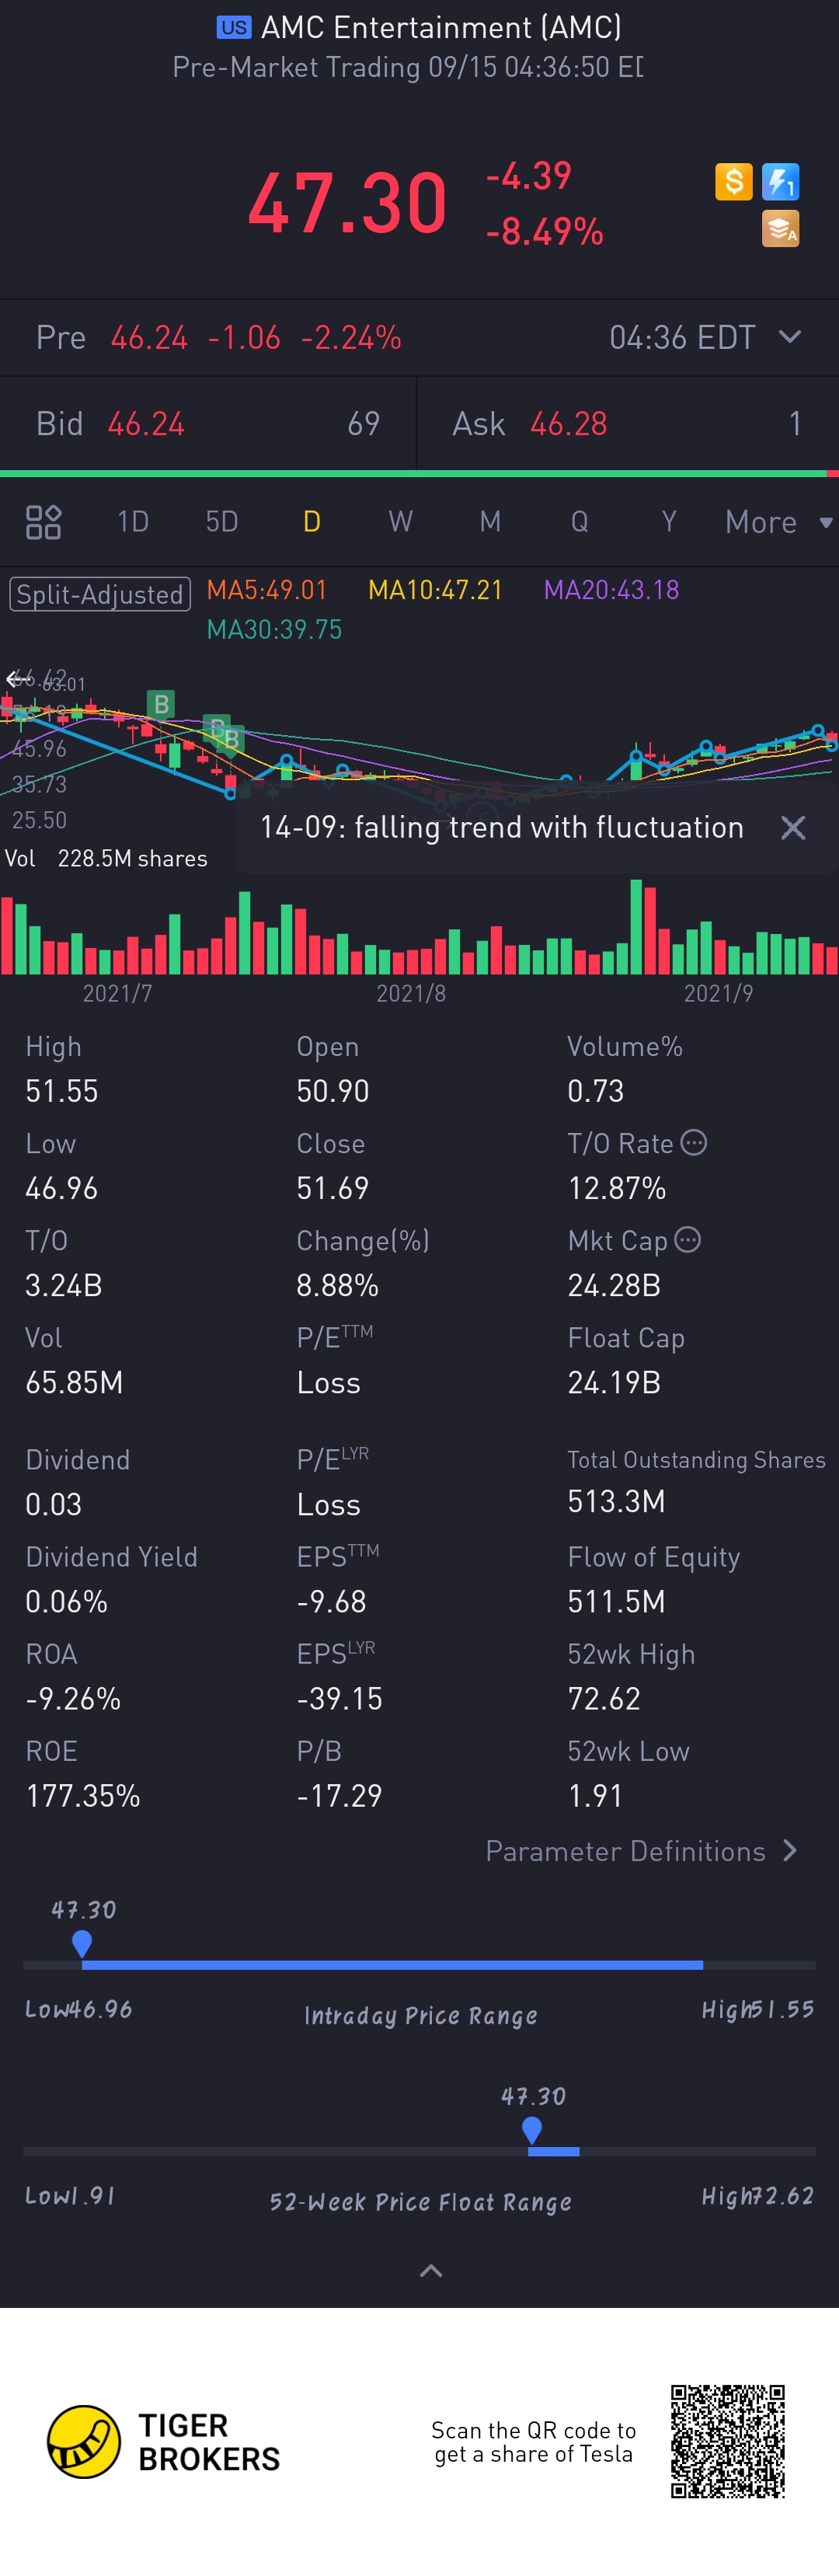Open the More timeframe dropdown
Viewport: 839px width, 2576px height.
[779, 522]
